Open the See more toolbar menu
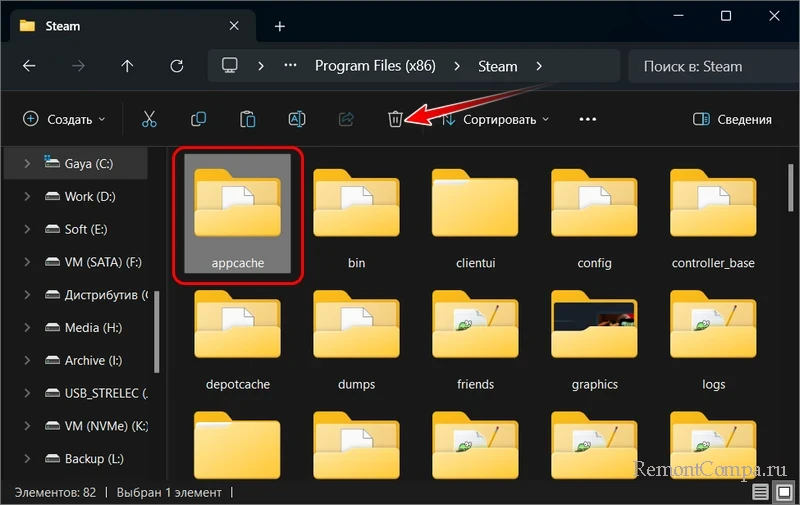This screenshot has width=800, height=505. (587, 119)
